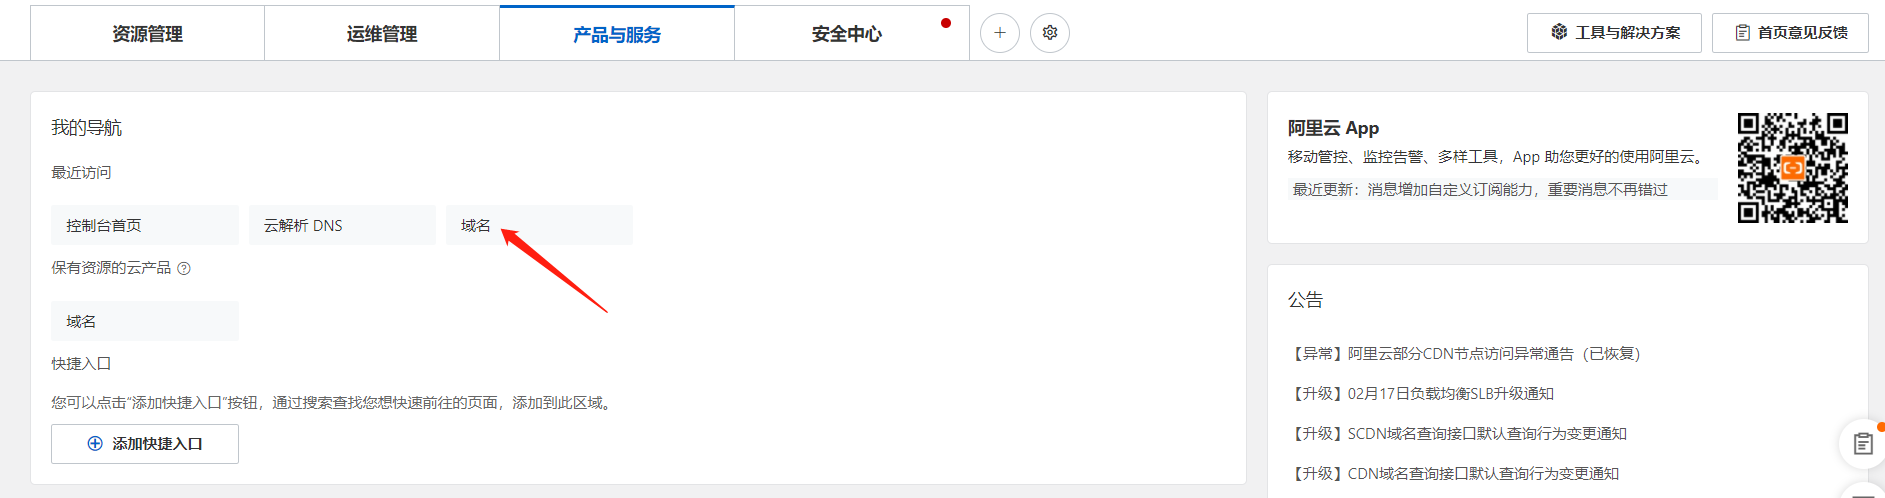Viewport: 1885px width, 498px height.
Task: Open 工具与解决方案 button
Action: tap(1614, 33)
